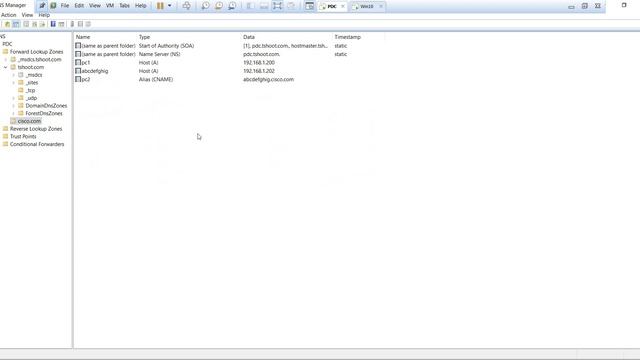Select the tshoot.com zone label
The height and width of the screenshot is (360, 640).
point(31,67)
